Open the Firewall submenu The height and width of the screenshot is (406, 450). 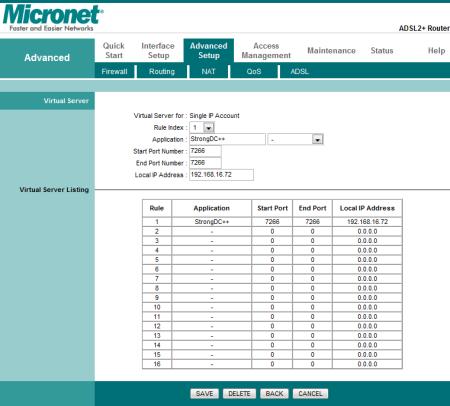(x=114, y=71)
